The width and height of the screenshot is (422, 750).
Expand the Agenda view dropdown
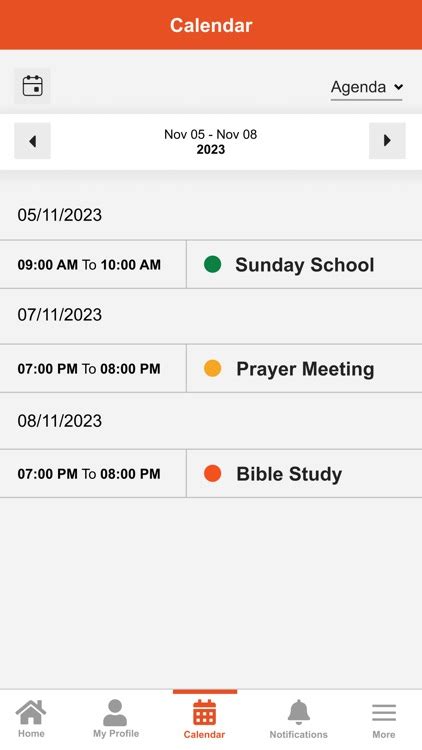366,88
